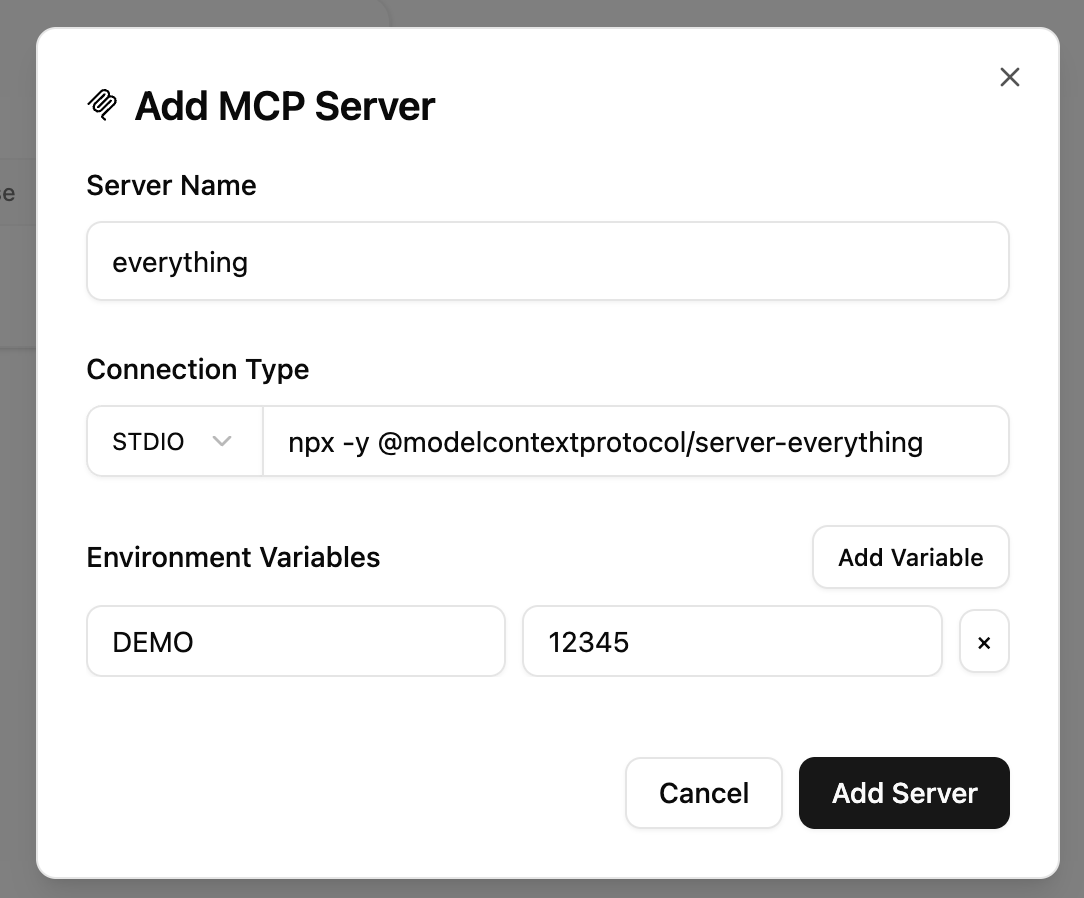The image size is (1084, 898).
Task: Confirm with the Add Server button
Action: [x=904, y=793]
